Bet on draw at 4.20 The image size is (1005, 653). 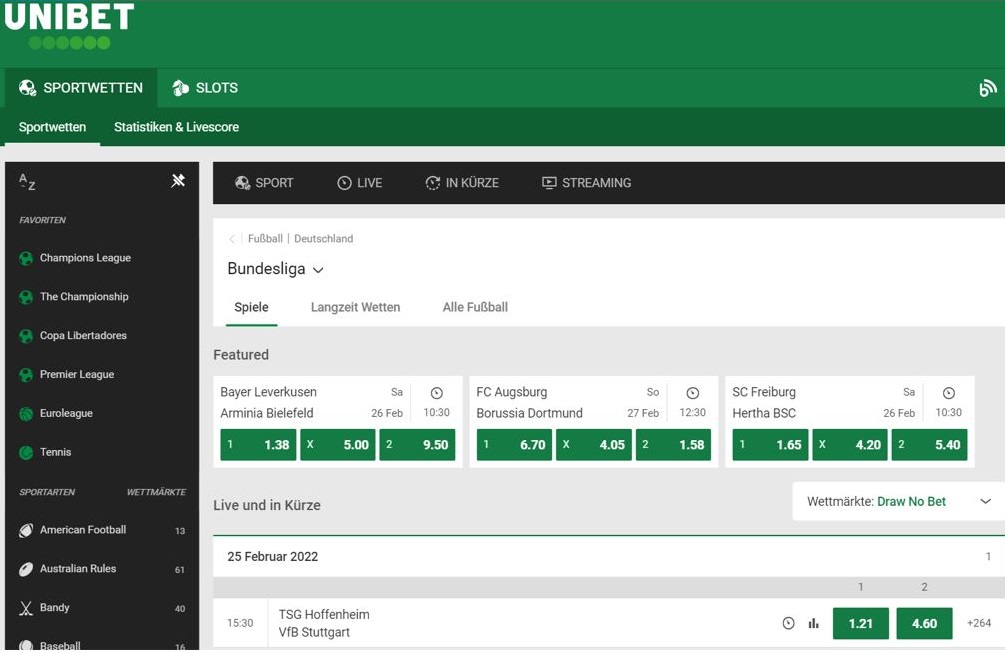coord(851,445)
